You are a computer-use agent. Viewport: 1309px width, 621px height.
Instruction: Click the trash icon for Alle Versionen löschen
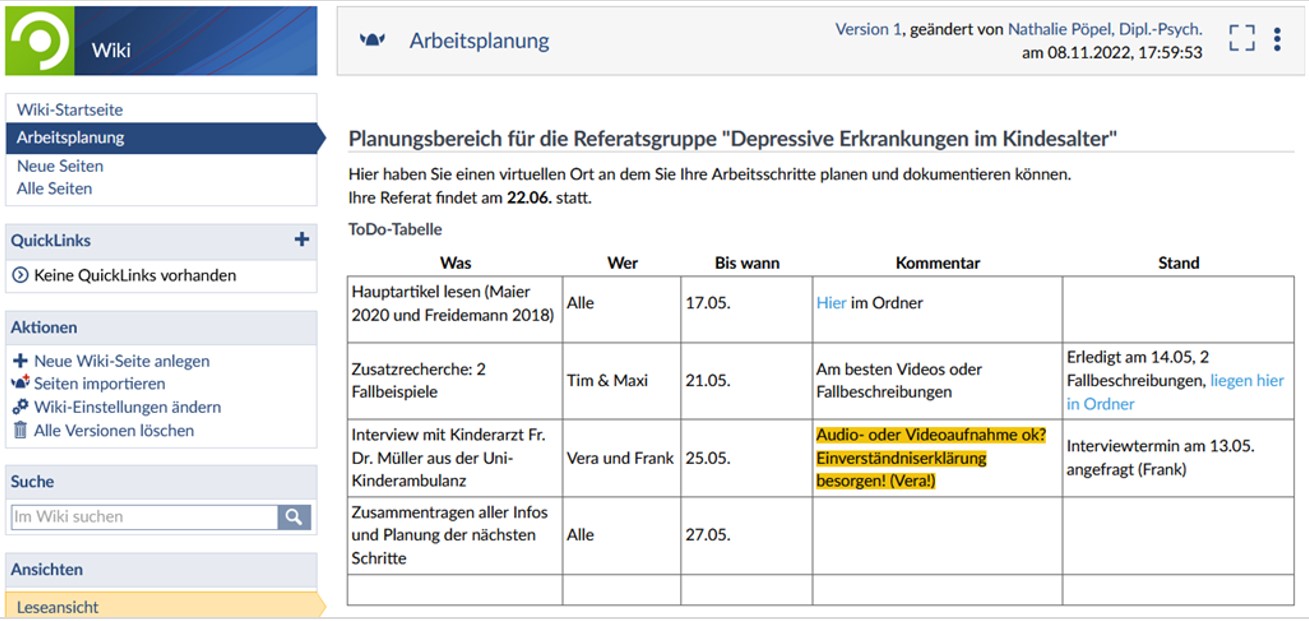tap(20, 431)
